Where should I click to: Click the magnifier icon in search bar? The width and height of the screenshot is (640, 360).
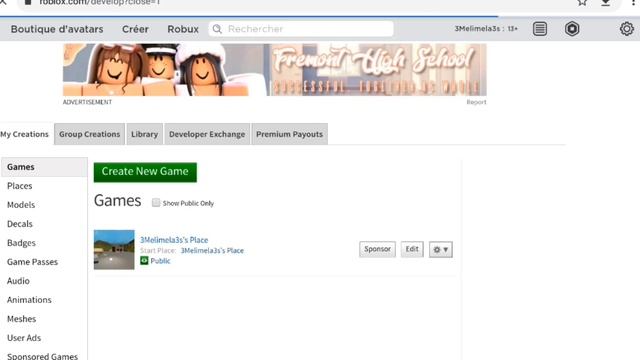(217, 29)
